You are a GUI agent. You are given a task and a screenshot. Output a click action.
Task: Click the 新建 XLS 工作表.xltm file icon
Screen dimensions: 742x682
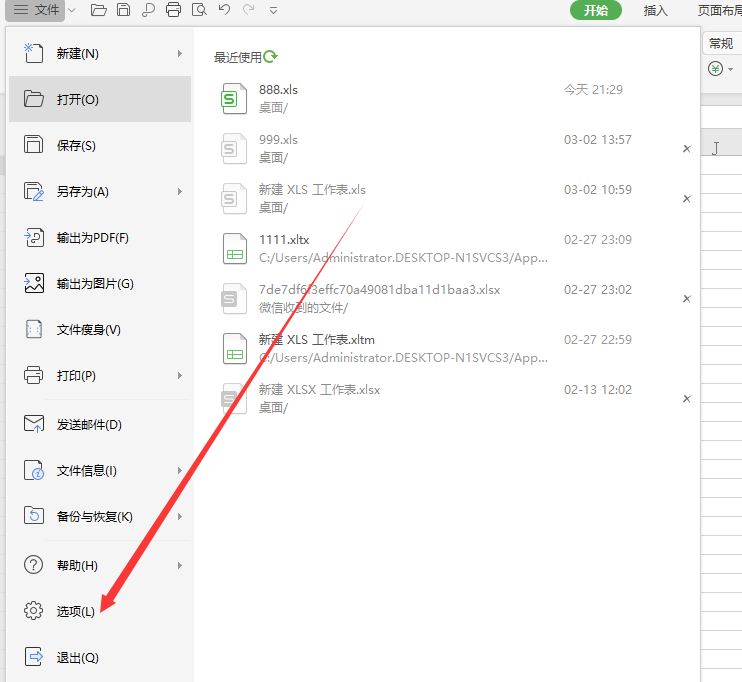coord(235,348)
